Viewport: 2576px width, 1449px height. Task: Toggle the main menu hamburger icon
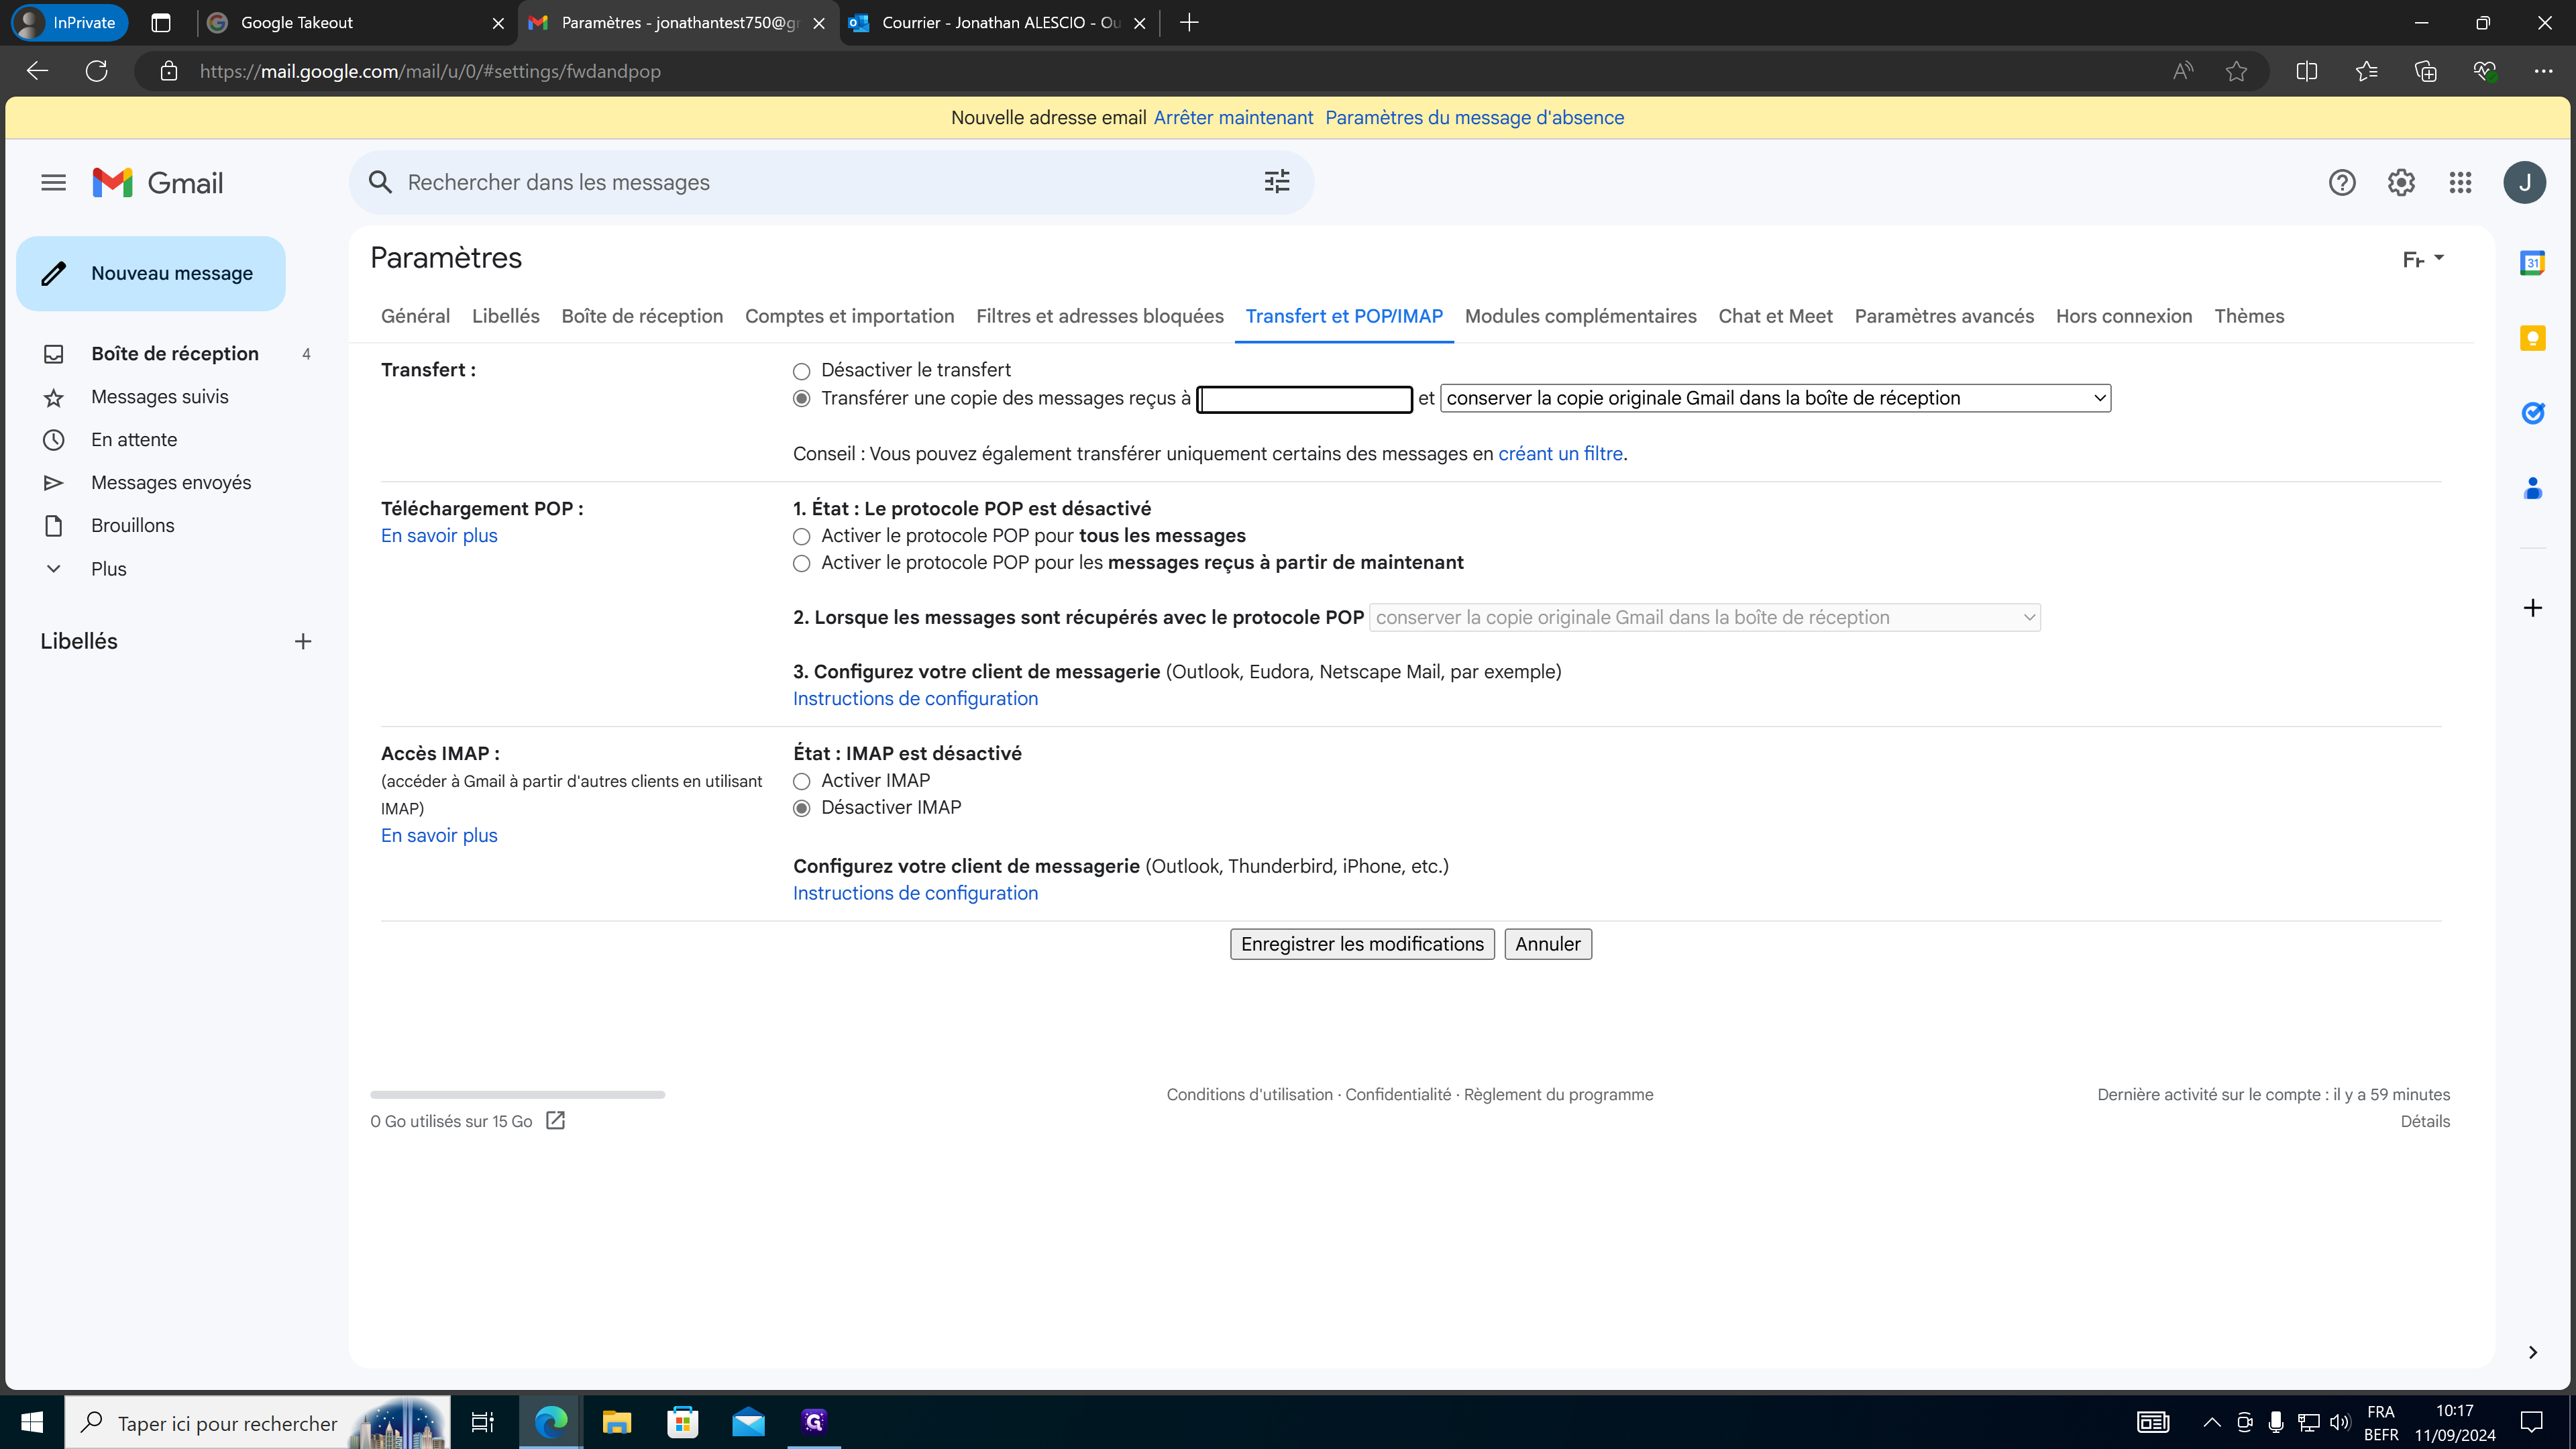click(x=53, y=182)
